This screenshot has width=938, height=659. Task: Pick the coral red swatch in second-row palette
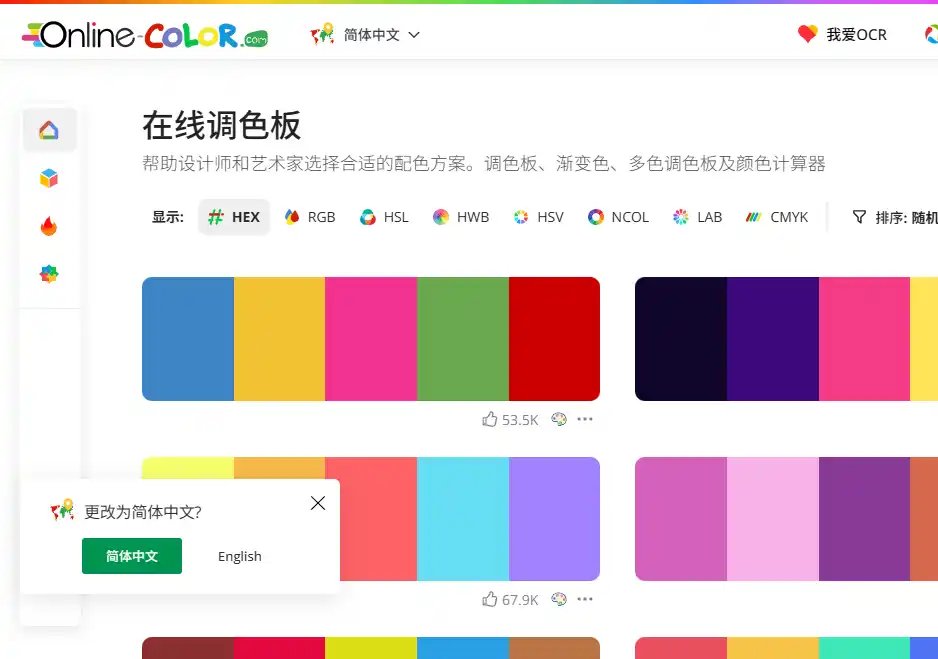(x=378, y=519)
